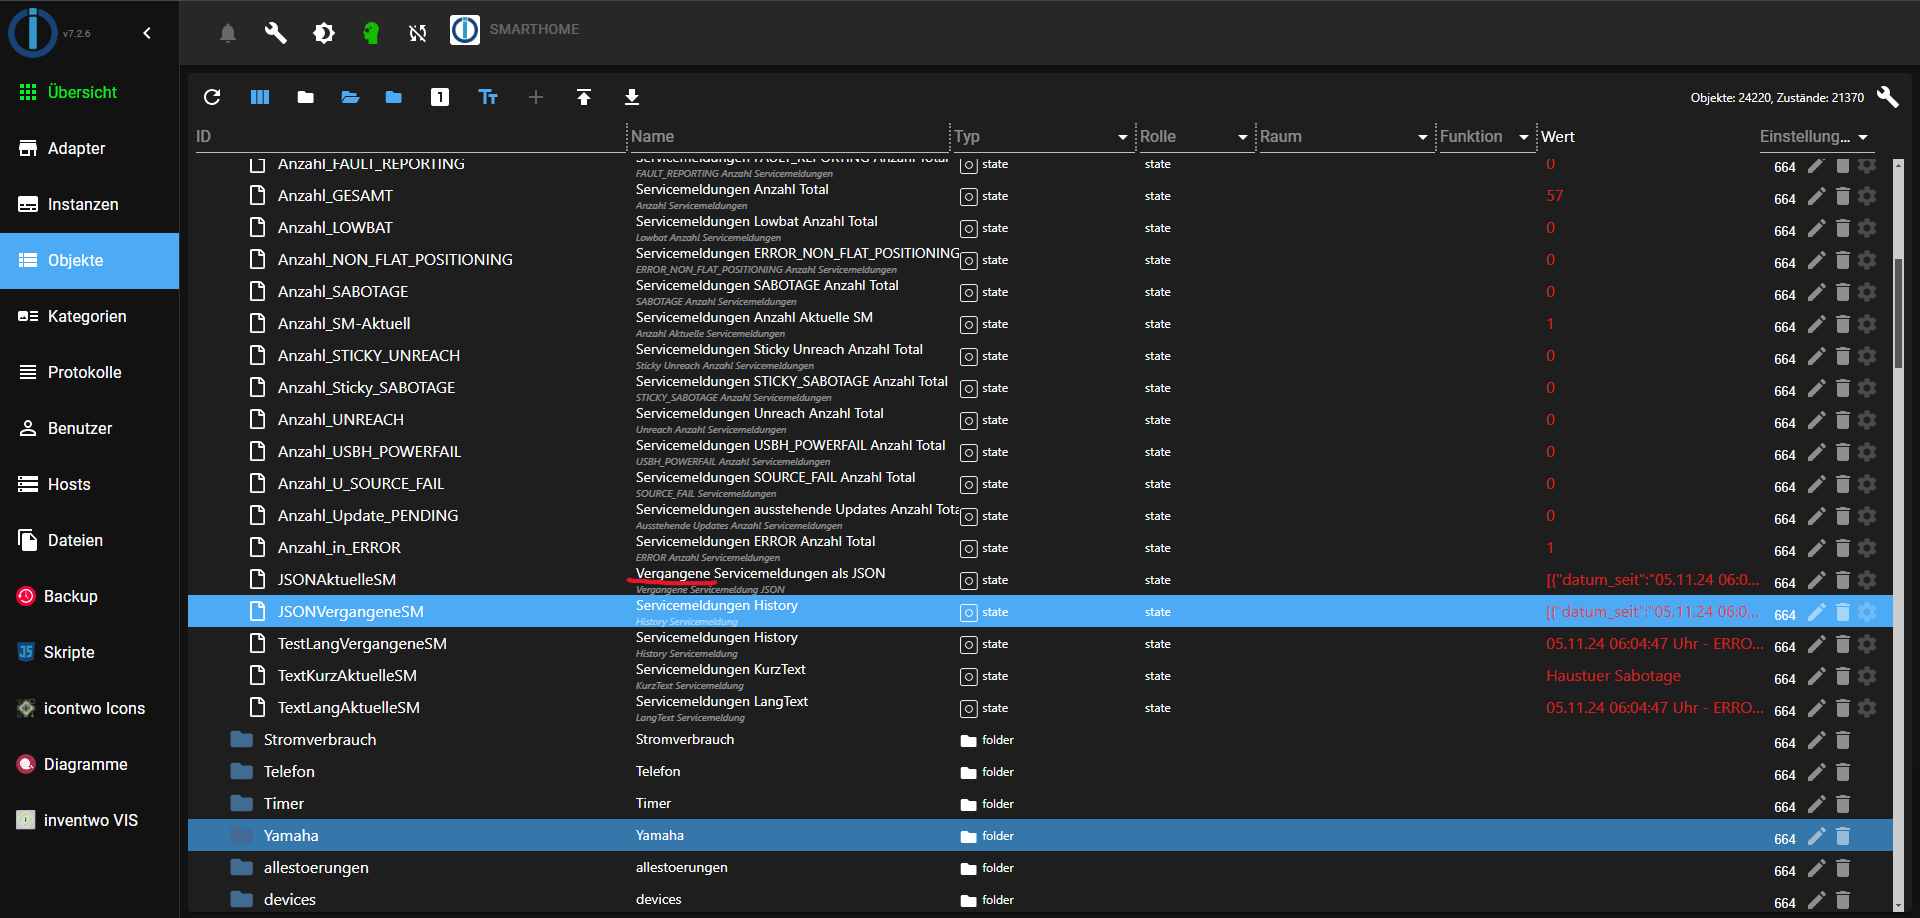Edit the JSONVergangeneSM object

point(1817,612)
